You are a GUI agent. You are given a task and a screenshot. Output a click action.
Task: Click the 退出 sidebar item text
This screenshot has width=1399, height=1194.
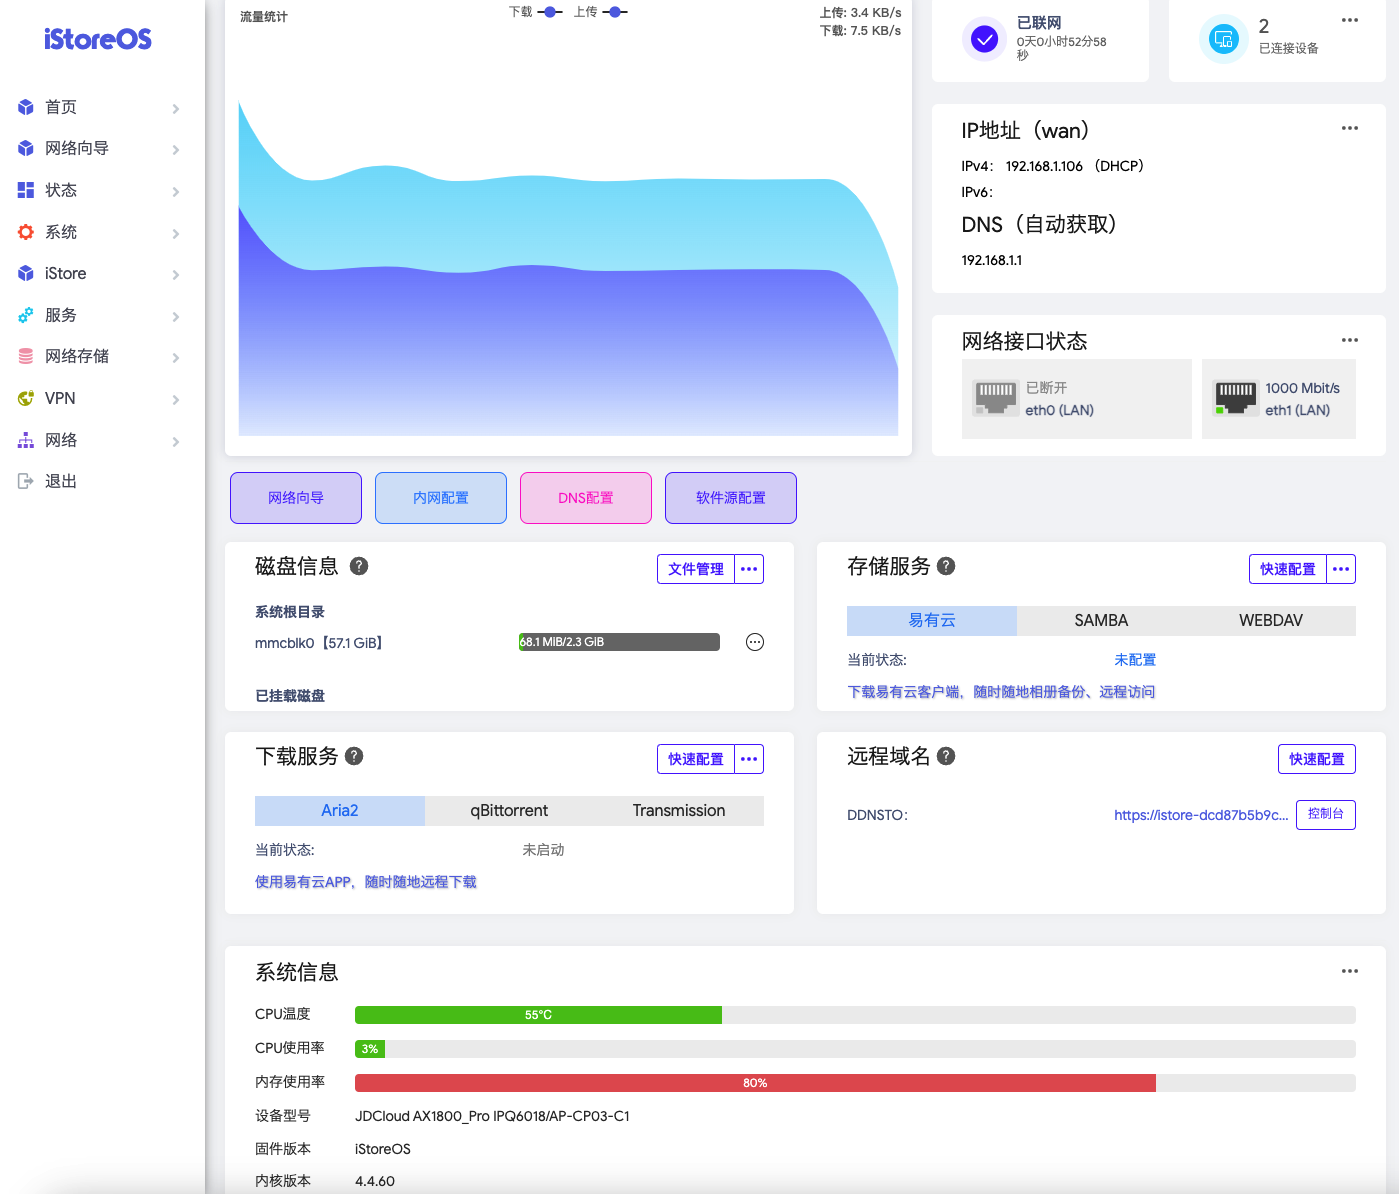pos(61,481)
